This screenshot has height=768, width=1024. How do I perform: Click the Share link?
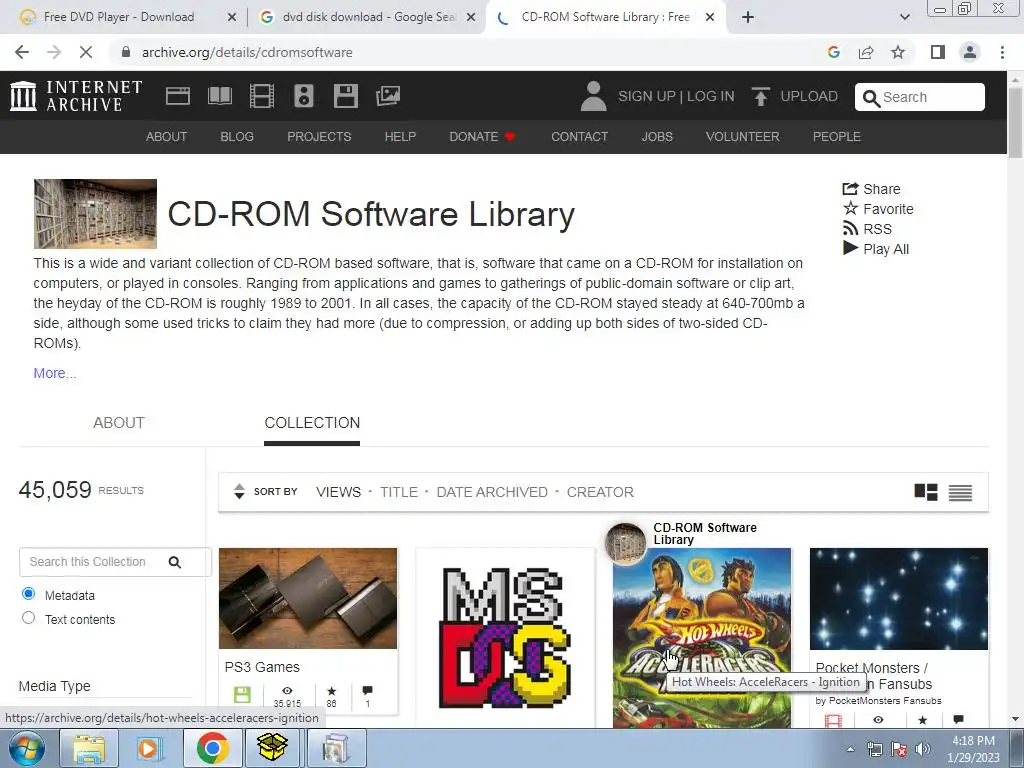coord(871,189)
